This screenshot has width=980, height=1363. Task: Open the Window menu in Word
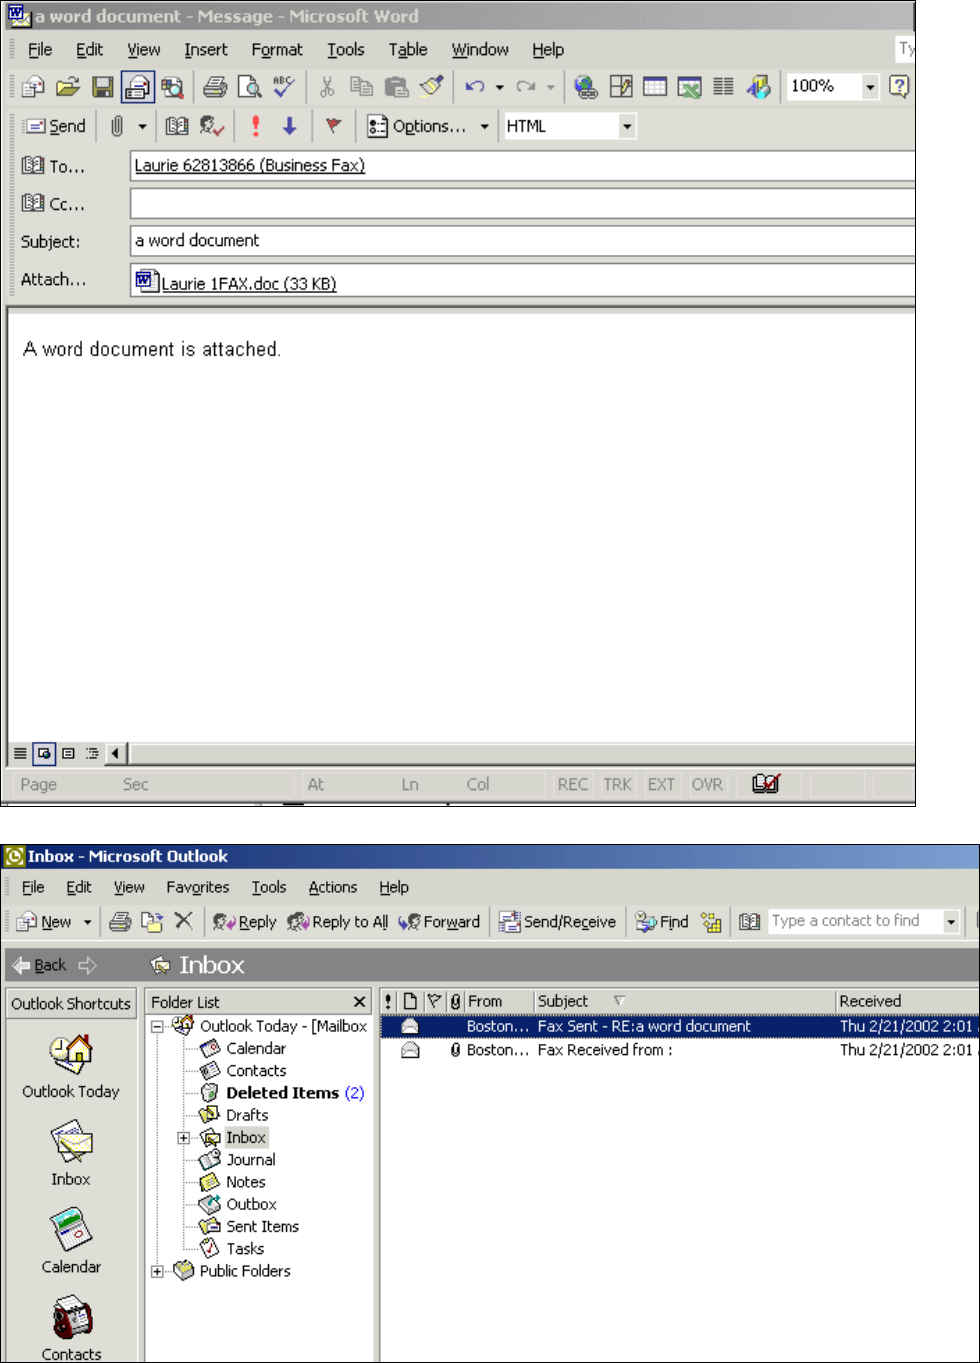click(x=480, y=49)
